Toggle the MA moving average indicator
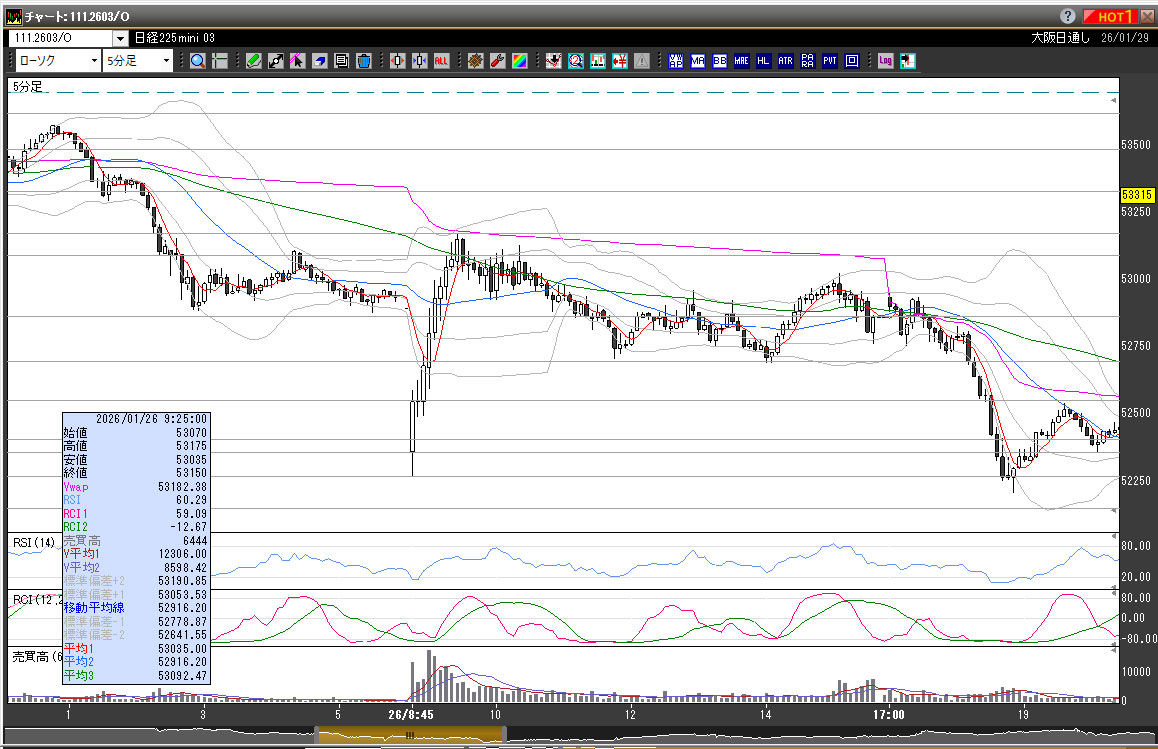 point(697,61)
